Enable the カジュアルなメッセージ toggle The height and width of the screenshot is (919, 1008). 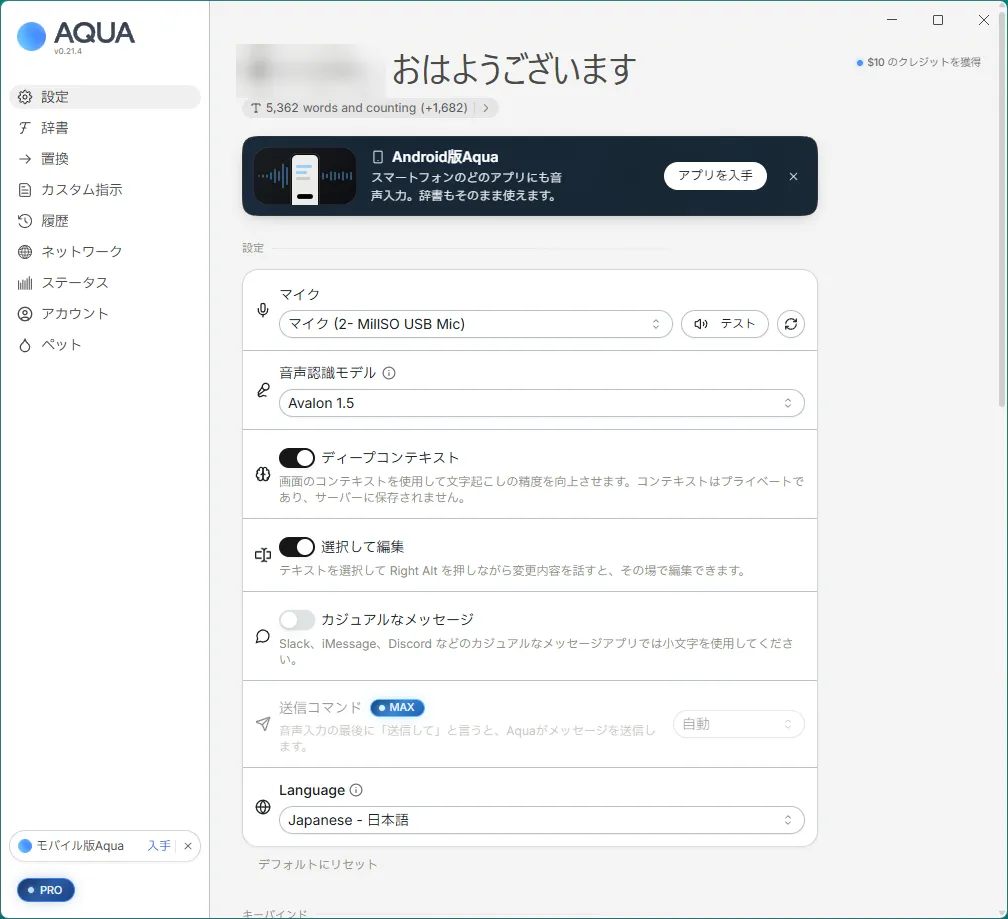297,620
